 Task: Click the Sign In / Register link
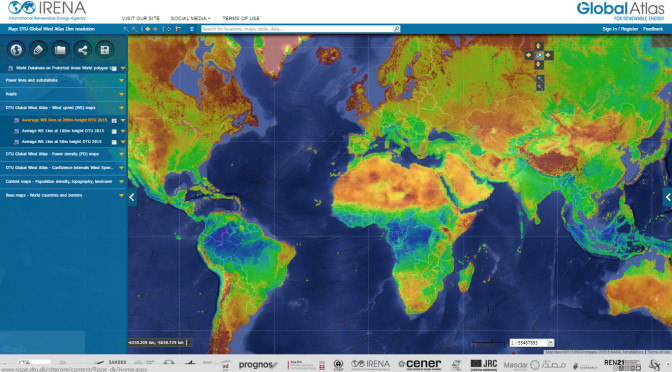(x=620, y=29)
